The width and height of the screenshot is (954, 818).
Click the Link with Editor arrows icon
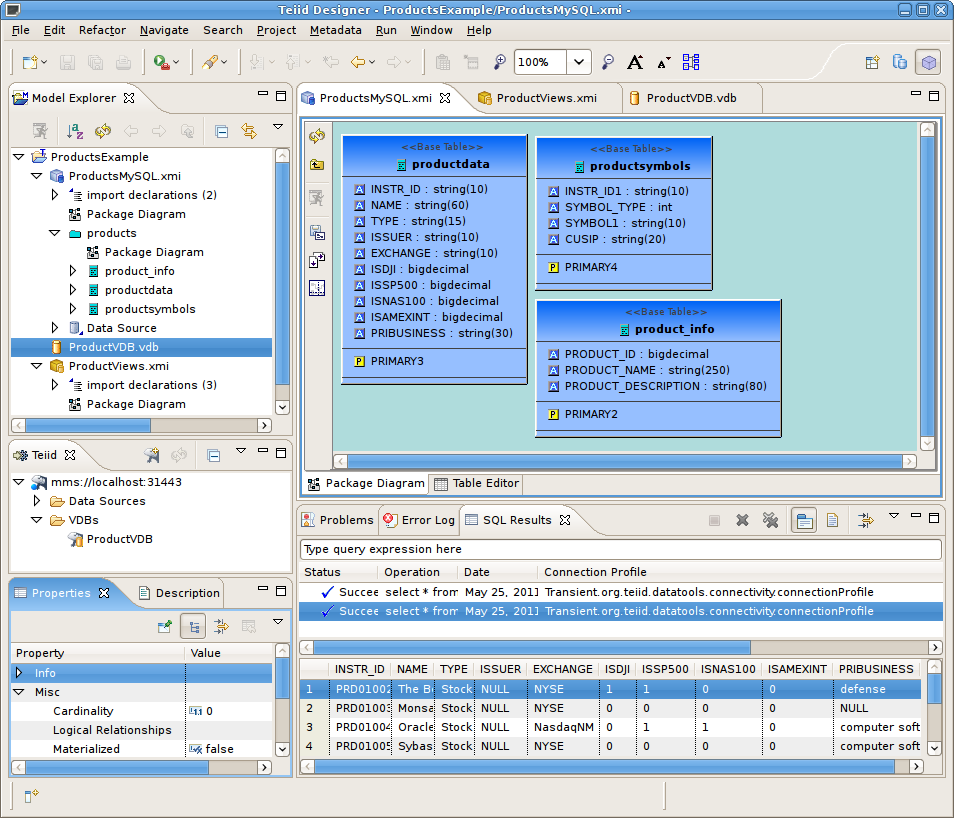tap(249, 131)
